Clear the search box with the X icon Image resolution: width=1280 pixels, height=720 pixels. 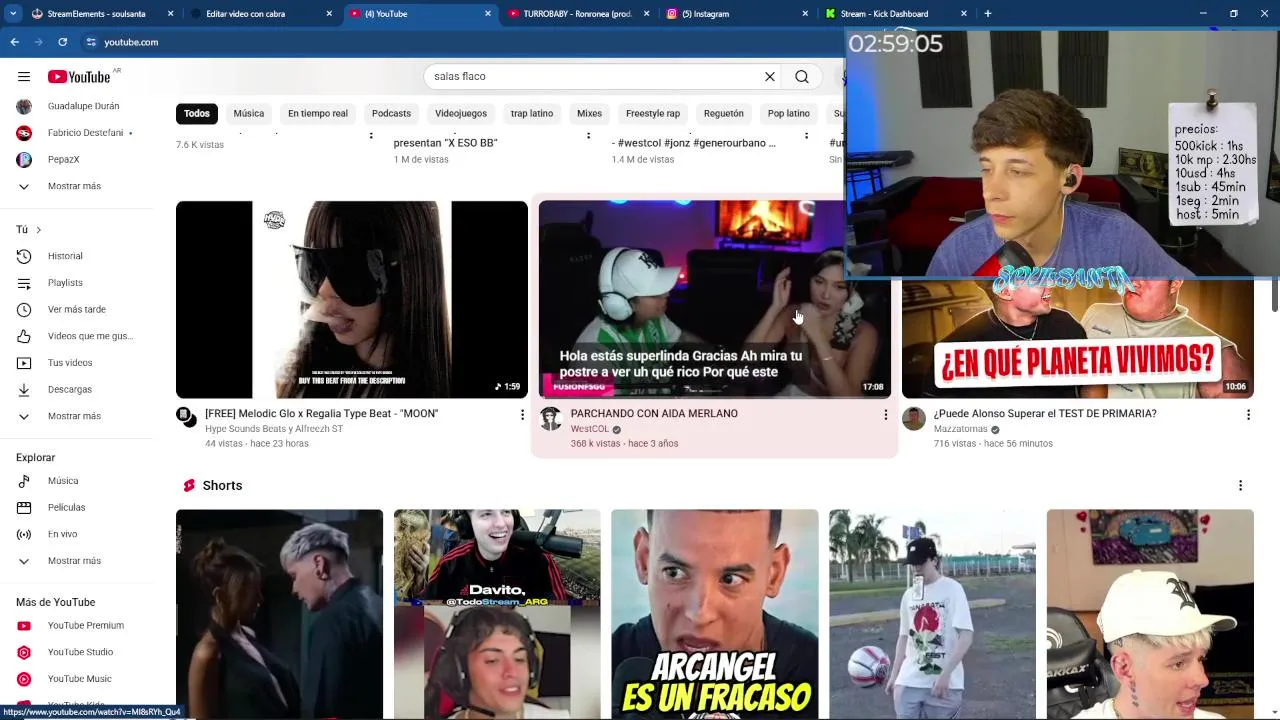pyautogui.click(x=770, y=76)
